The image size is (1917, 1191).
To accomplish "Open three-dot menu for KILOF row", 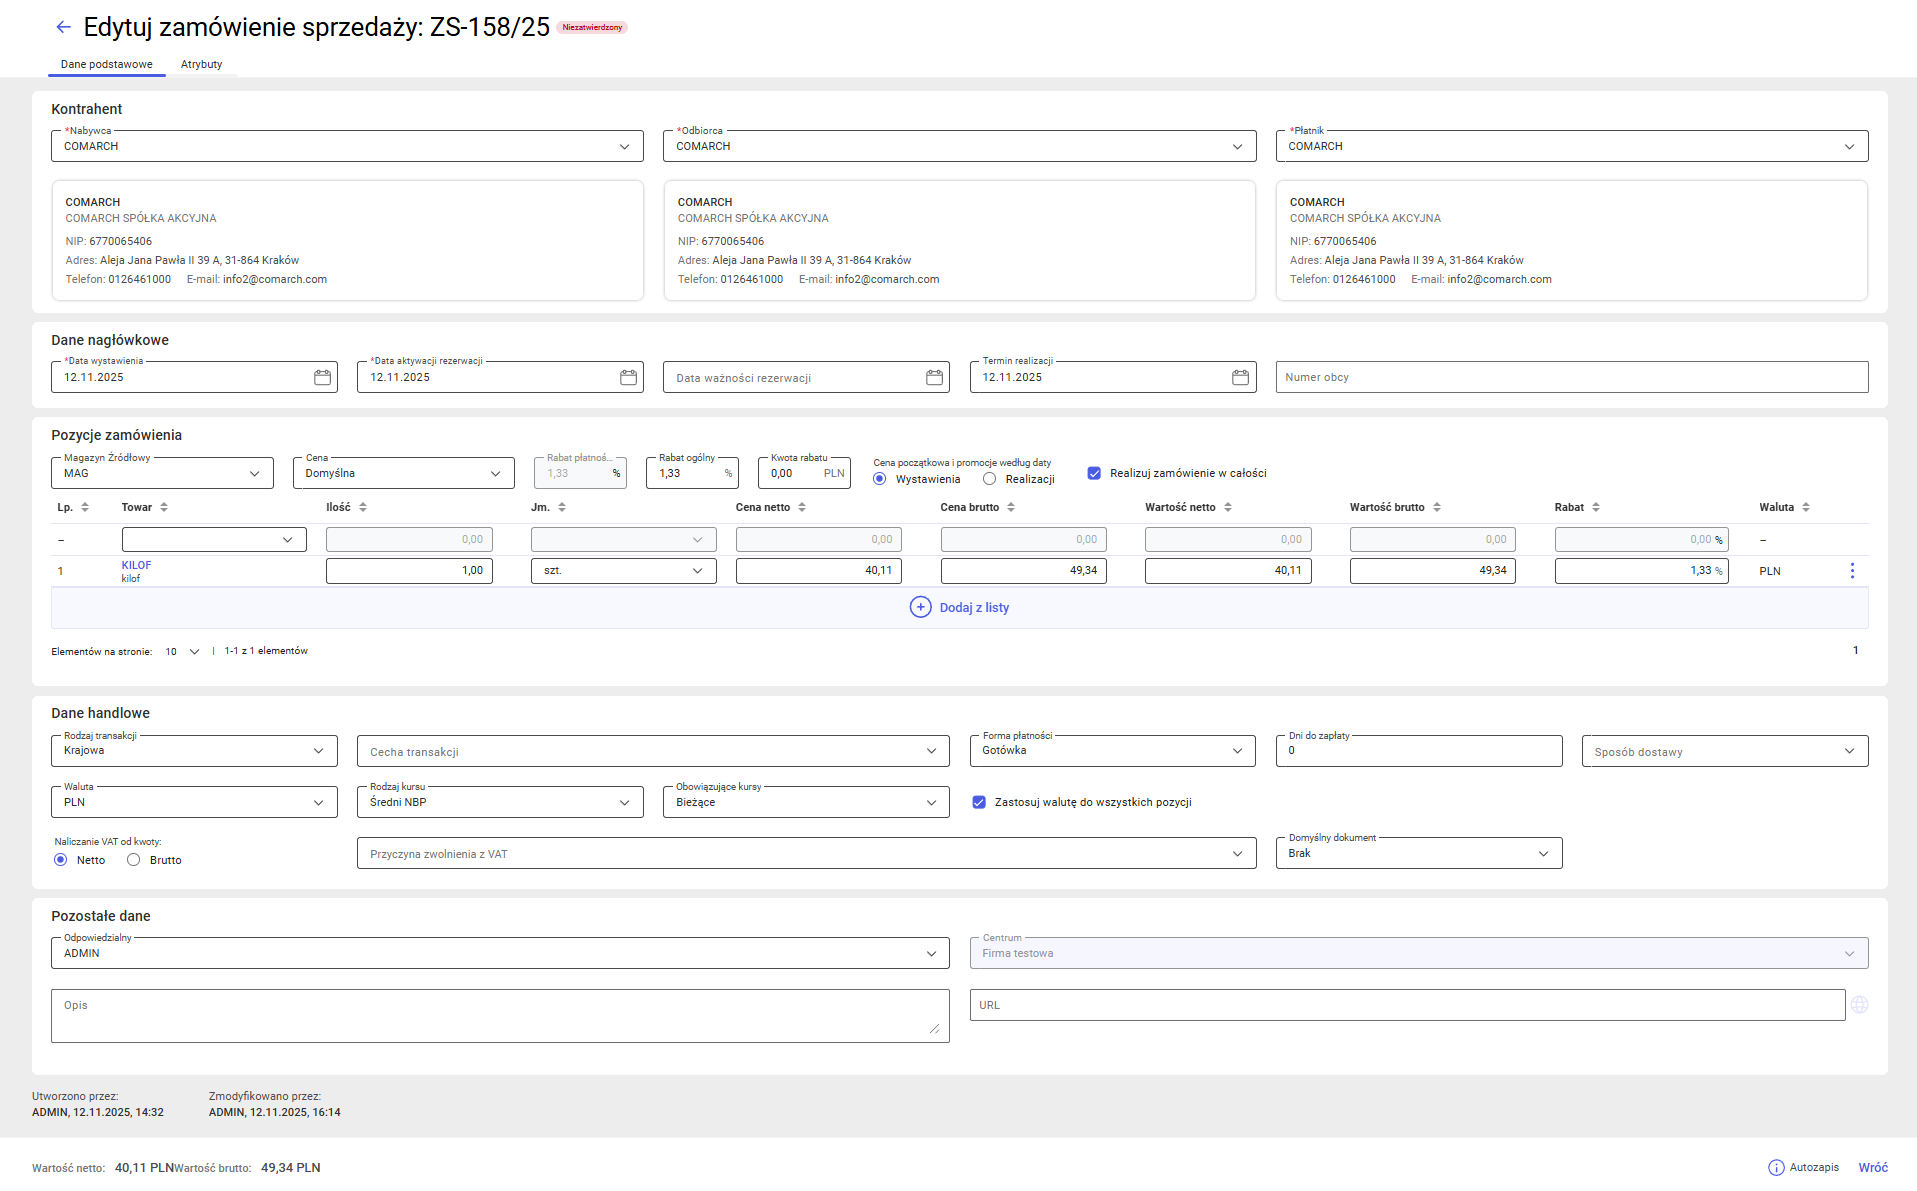I will [1851, 570].
